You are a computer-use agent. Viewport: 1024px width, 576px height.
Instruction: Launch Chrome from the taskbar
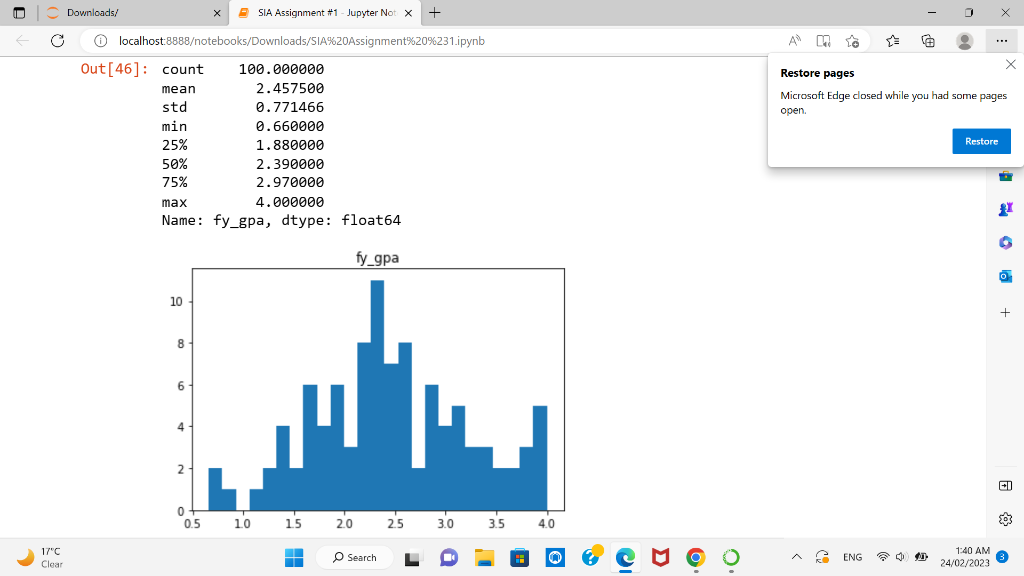695,557
